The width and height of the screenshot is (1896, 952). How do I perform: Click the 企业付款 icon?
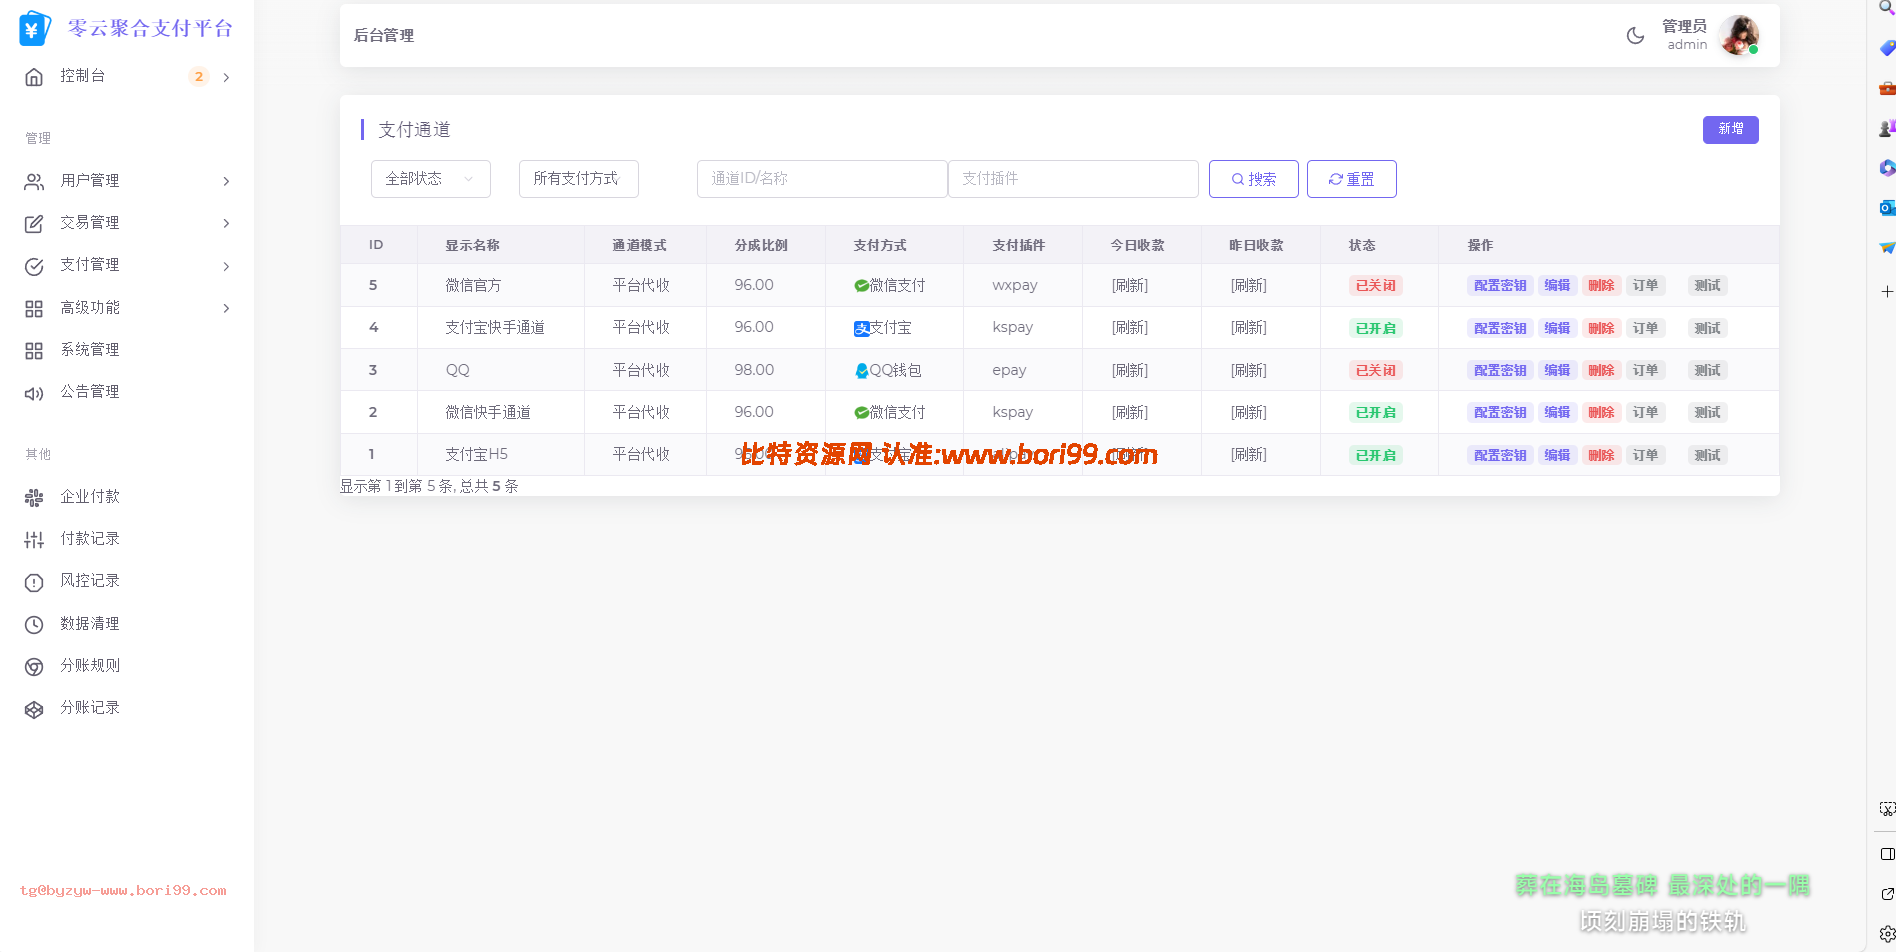34,497
